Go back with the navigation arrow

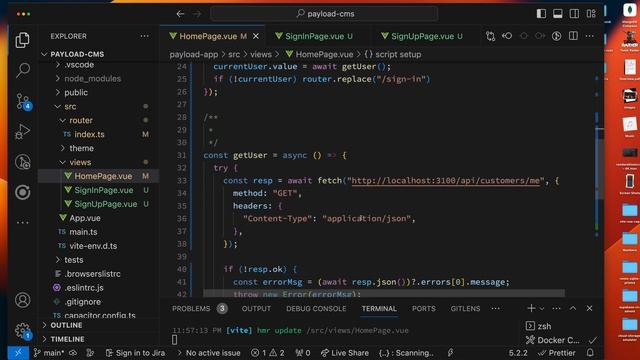[x=180, y=14]
